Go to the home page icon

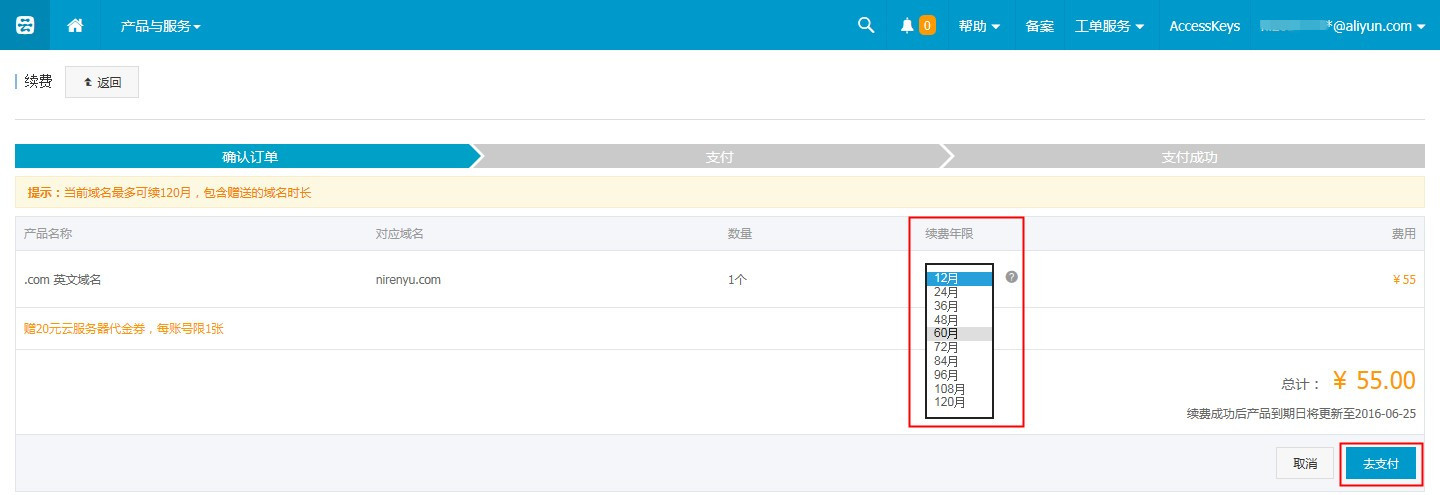[x=75, y=25]
